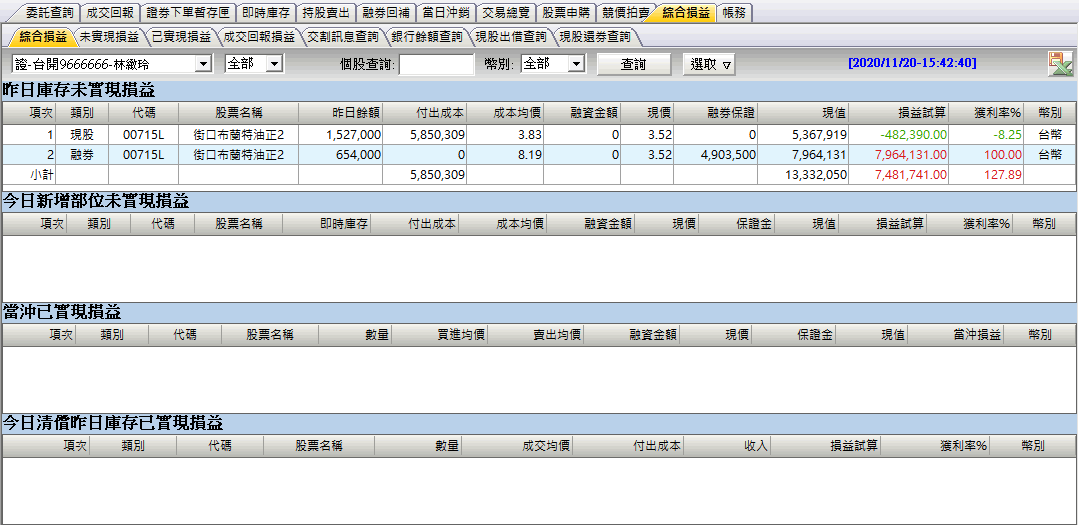
Task: Switch to the 委託查詢 tab
Action: tap(47, 13)
